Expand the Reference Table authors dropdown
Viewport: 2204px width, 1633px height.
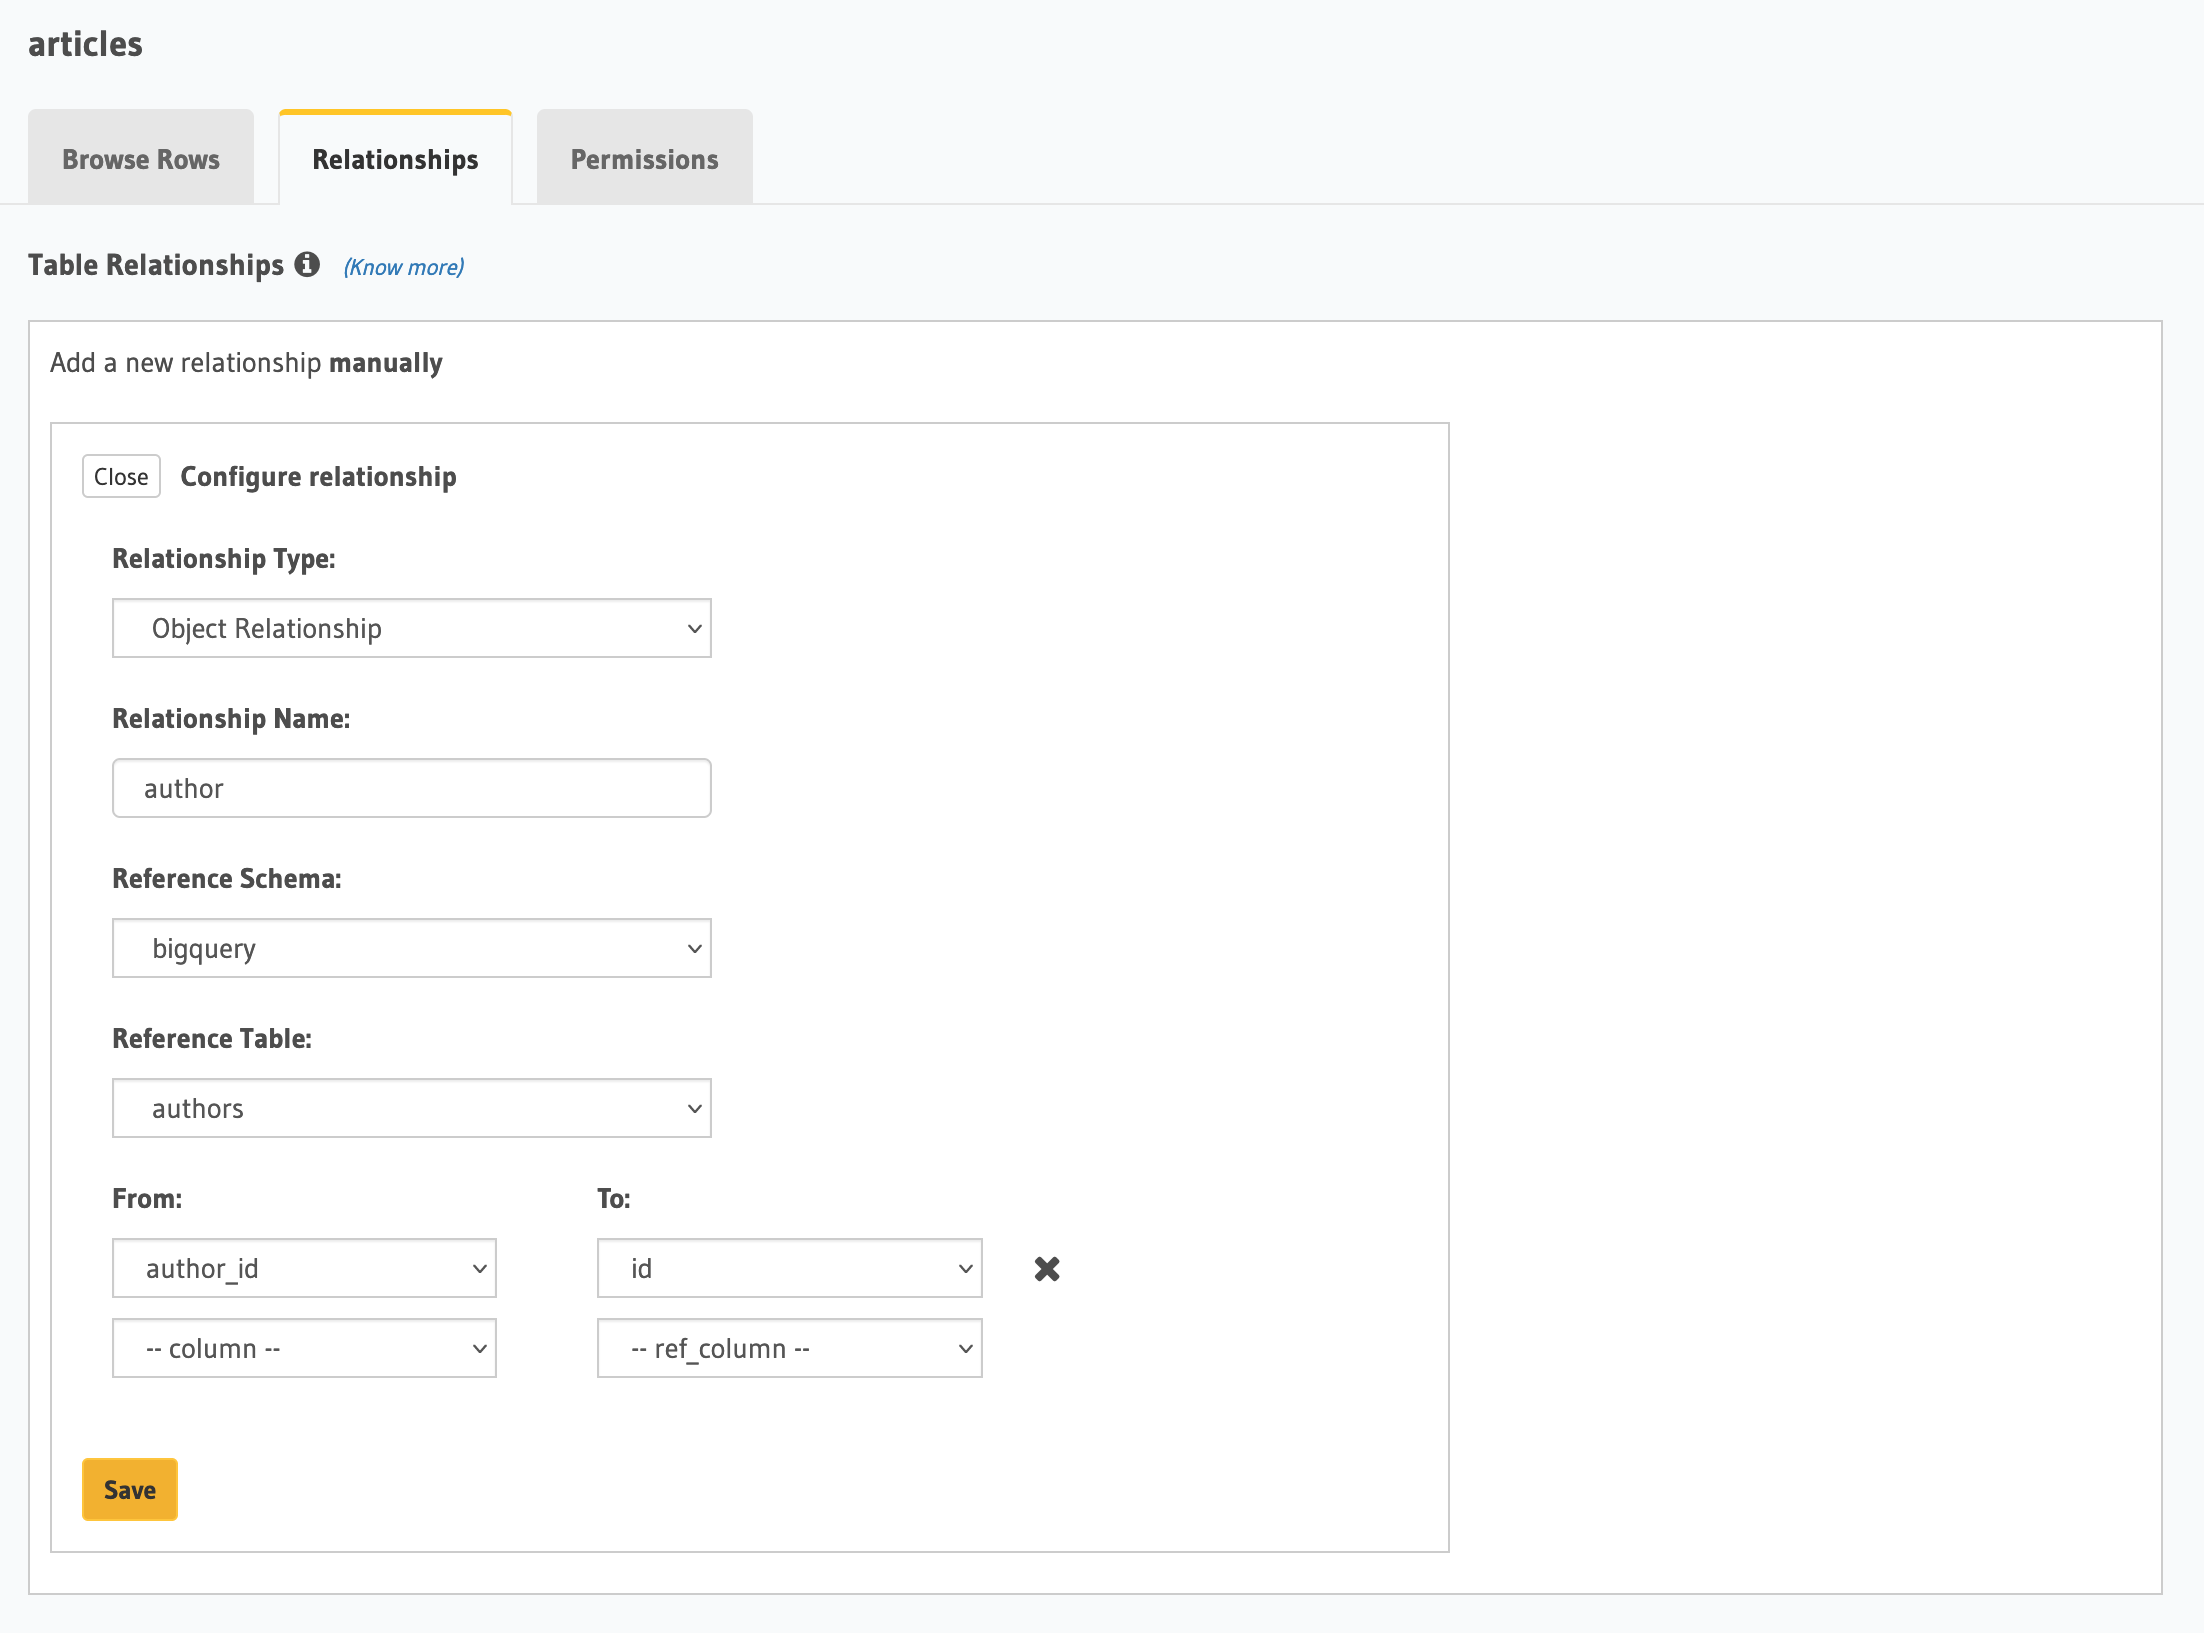tap(411, 1108)
